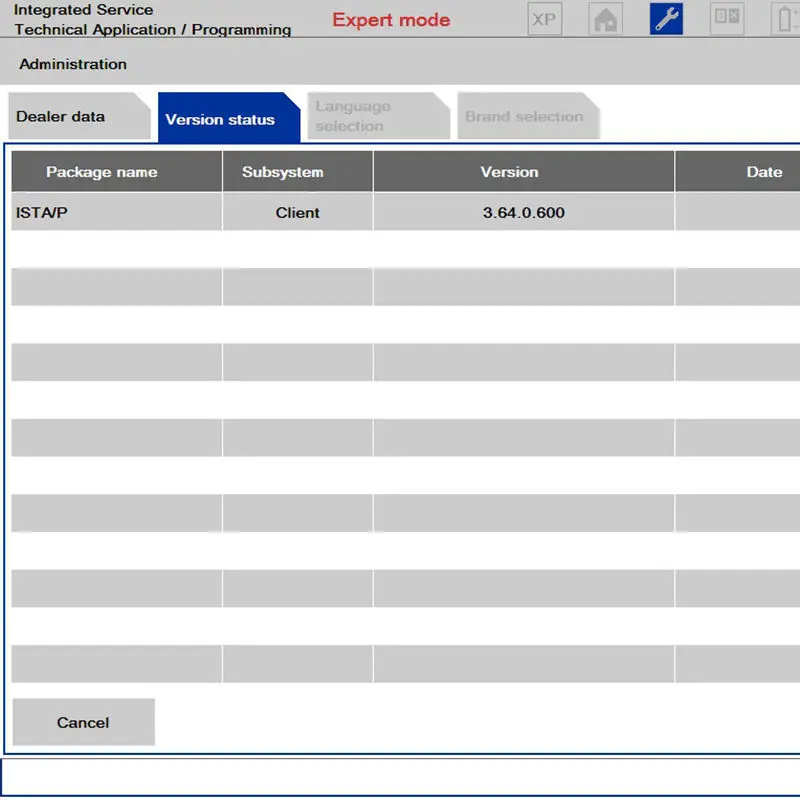Switch to the Version status tab

click(229, 117)
